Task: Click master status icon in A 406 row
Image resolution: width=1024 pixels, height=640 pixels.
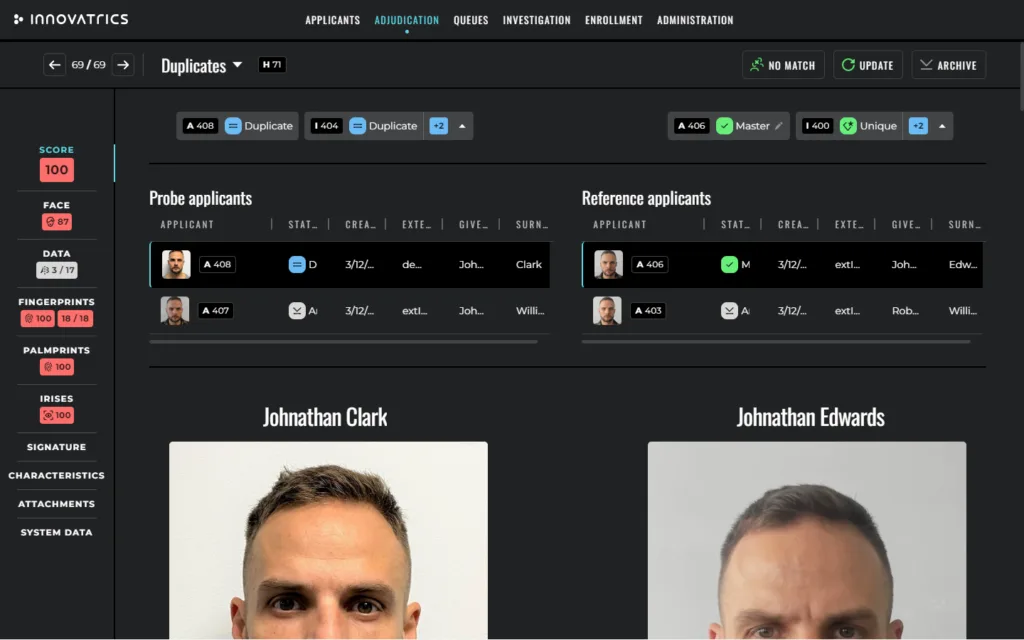Action: point(729,264)
